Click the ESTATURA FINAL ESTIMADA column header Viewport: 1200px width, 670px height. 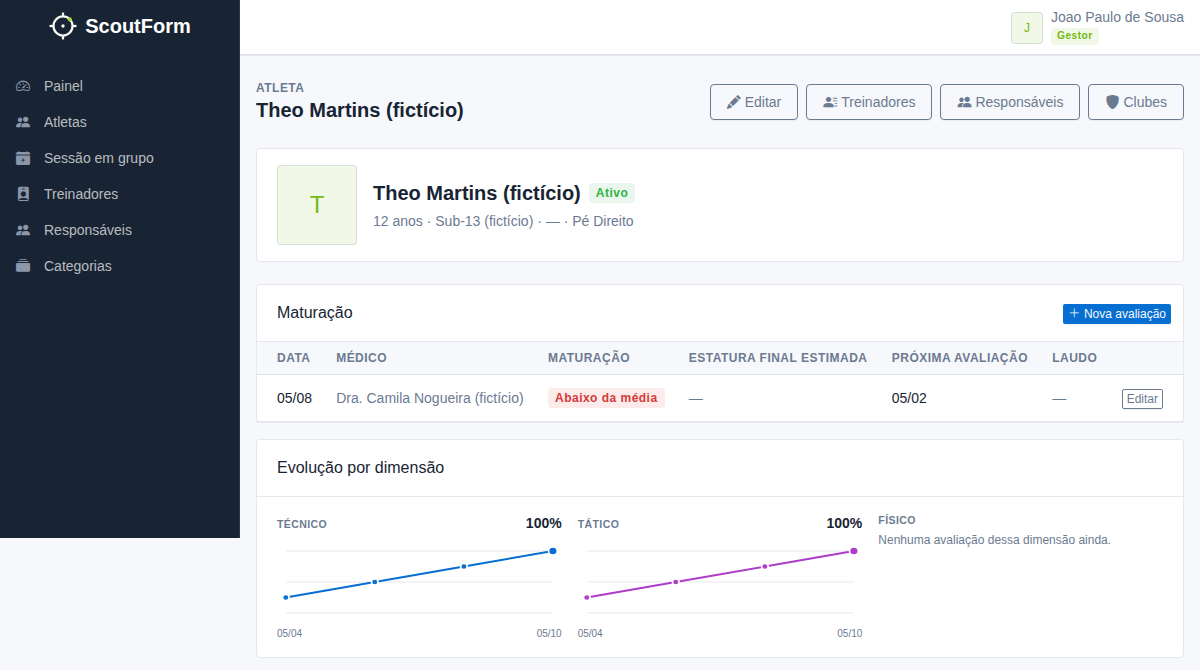(778, 358)
